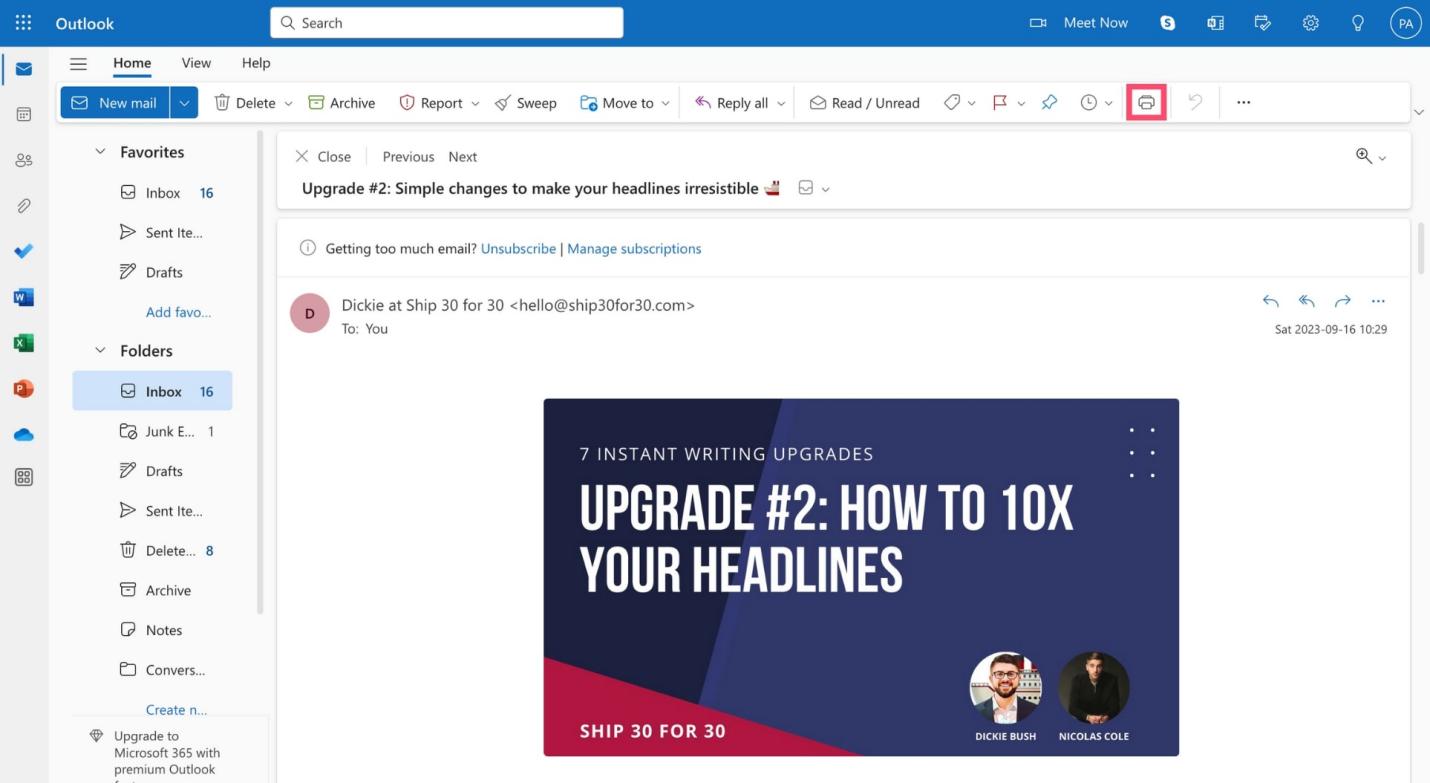Screen dimensions: 1430x783
Task: Click the Add favorite link
Action: [x=178, y=312]
